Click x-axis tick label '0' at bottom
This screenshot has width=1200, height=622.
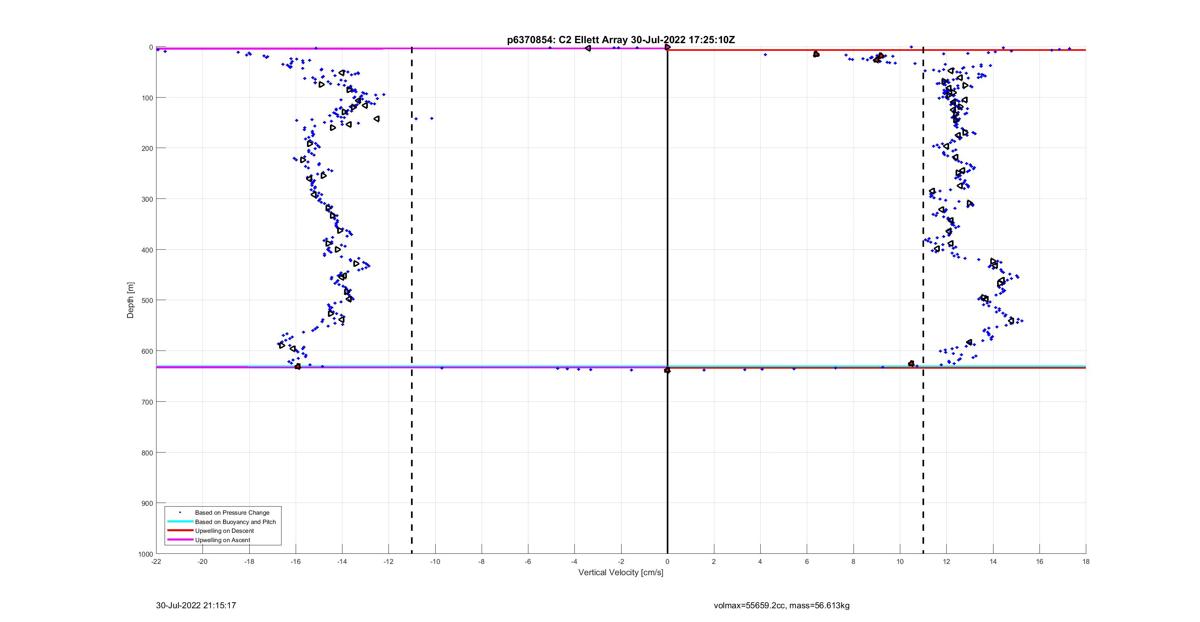(x=668, y=562)
